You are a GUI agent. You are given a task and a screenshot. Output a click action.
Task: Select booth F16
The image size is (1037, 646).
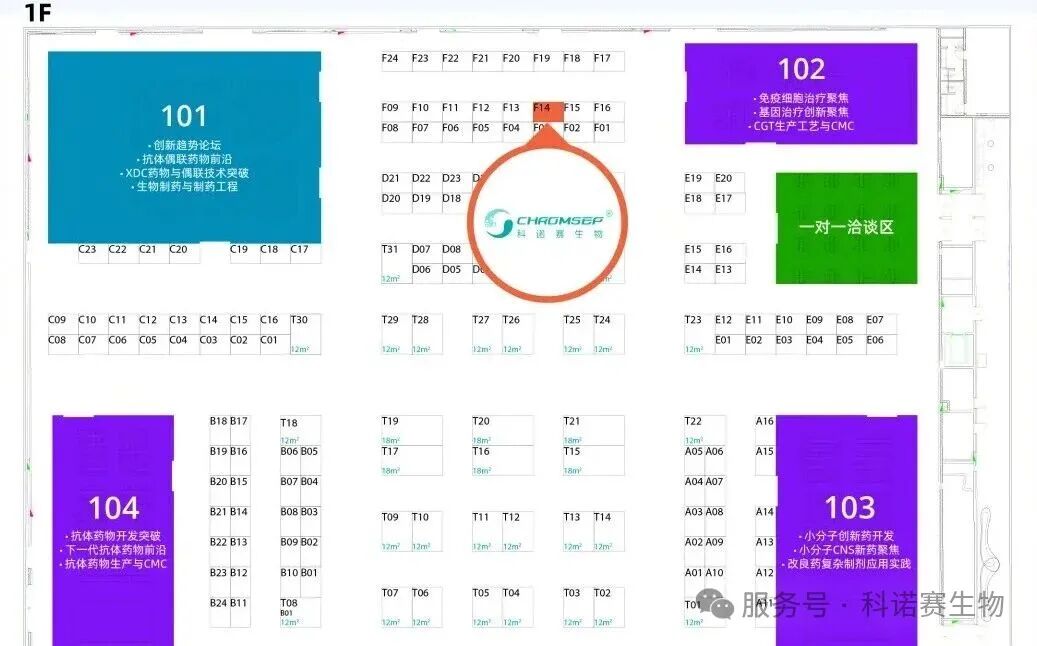coord(608,112)
